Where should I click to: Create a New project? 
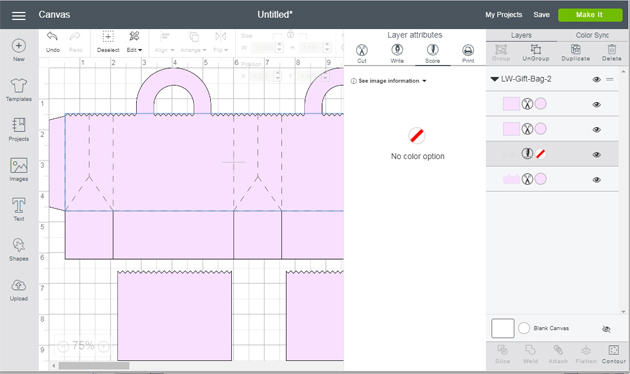(18, 50)
